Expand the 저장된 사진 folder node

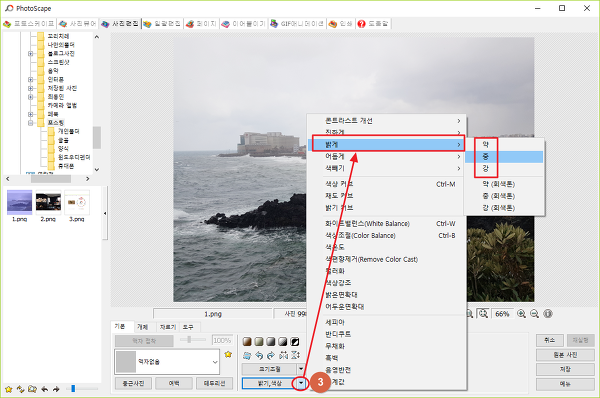(30, 88)
